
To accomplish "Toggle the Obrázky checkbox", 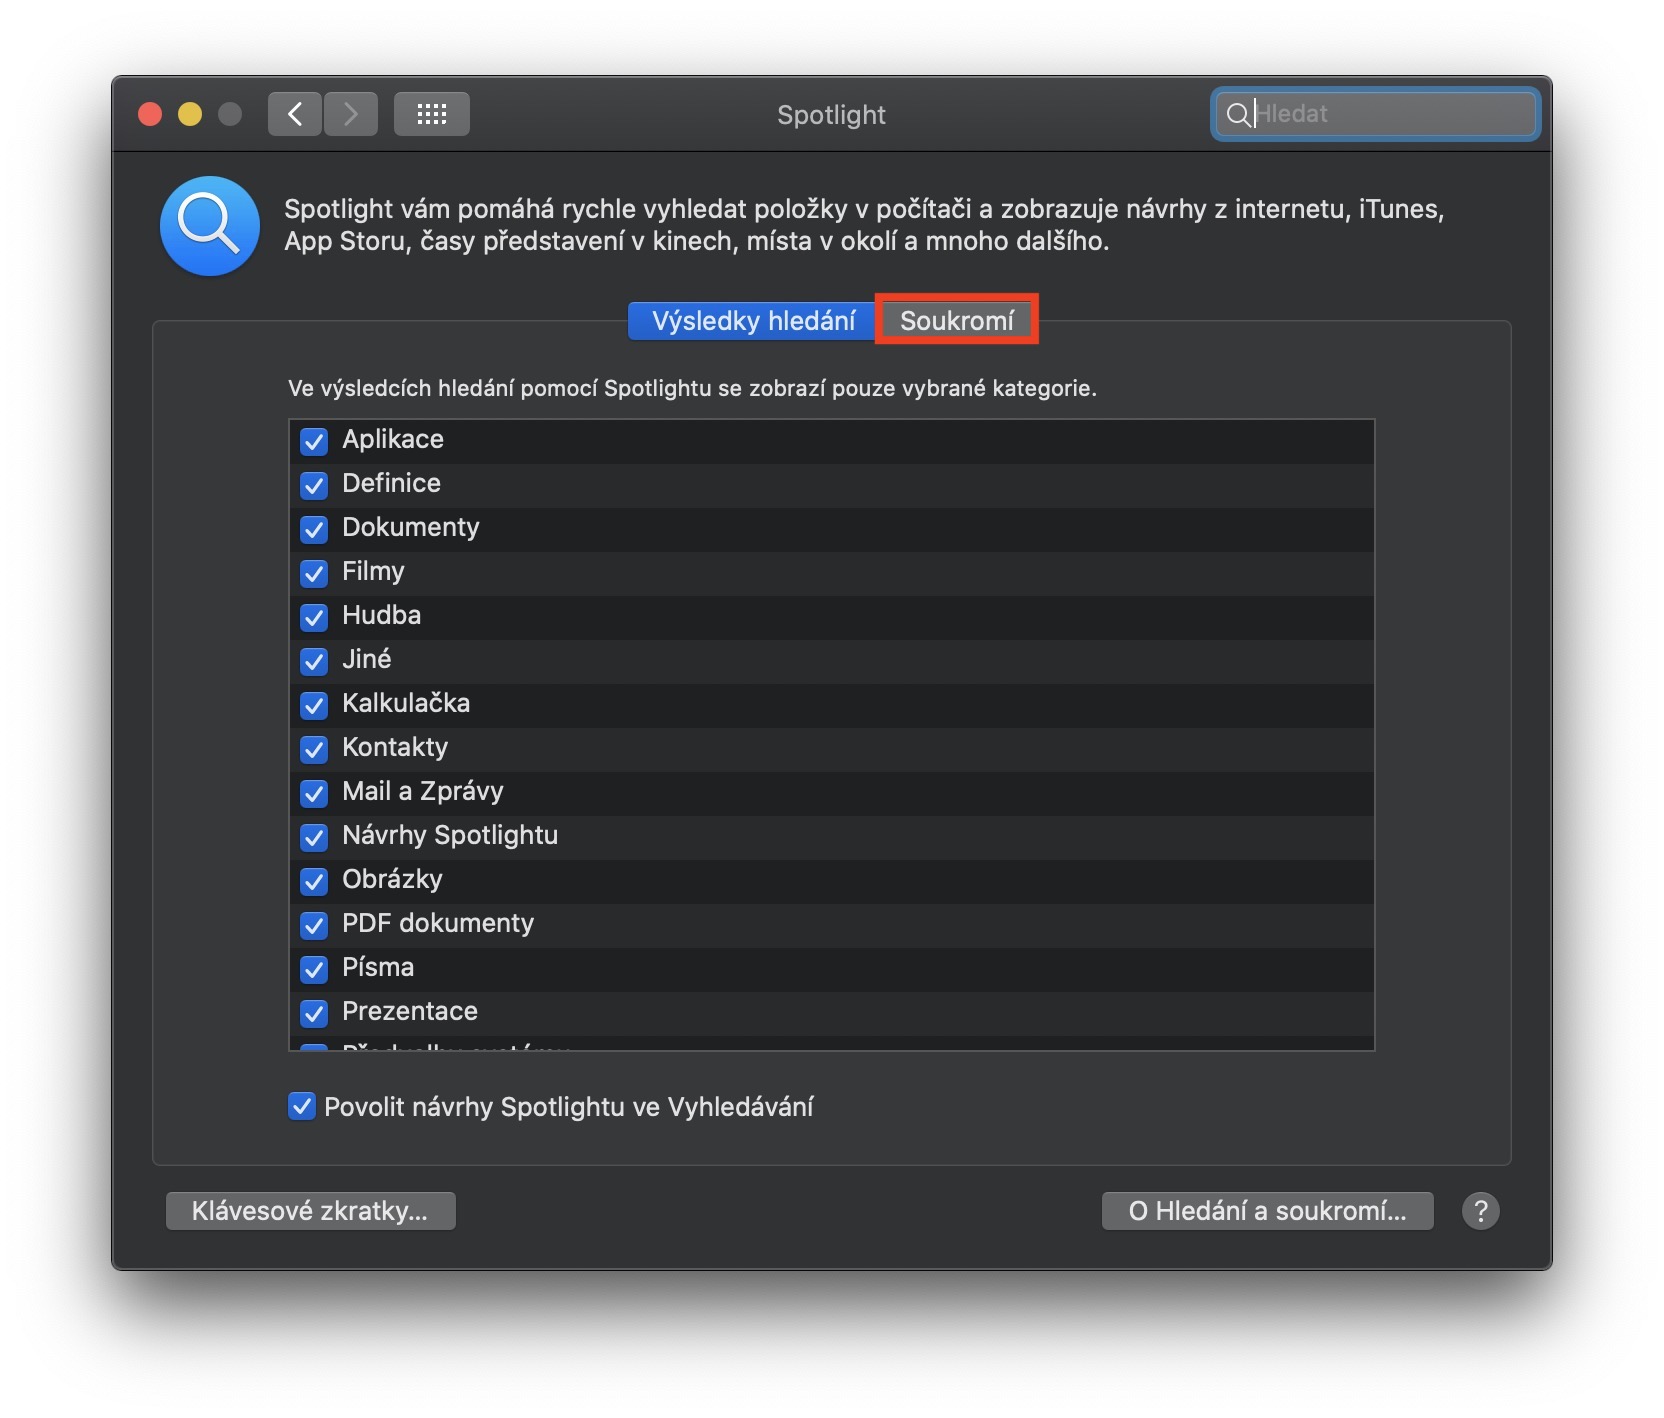I will 314,881.
